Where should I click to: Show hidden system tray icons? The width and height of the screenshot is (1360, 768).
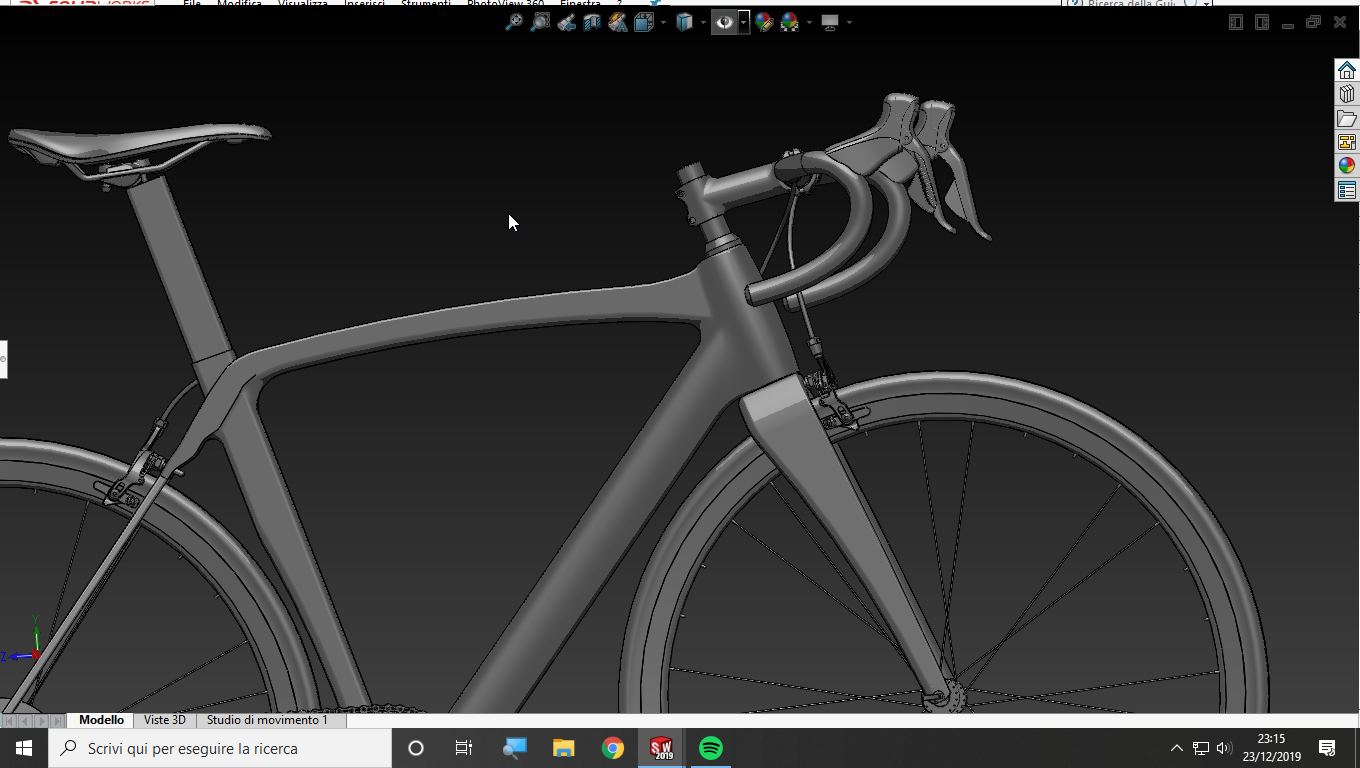point(1177,748)
